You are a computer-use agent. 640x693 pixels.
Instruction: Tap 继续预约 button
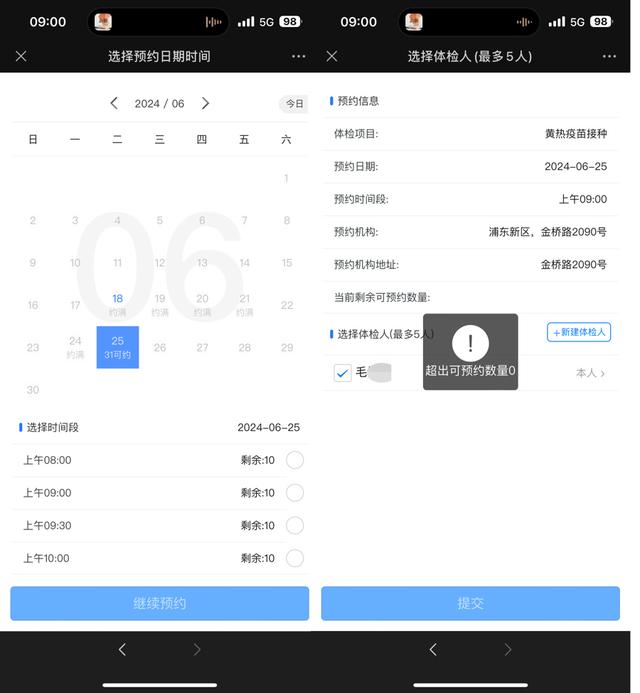point(160,603)
